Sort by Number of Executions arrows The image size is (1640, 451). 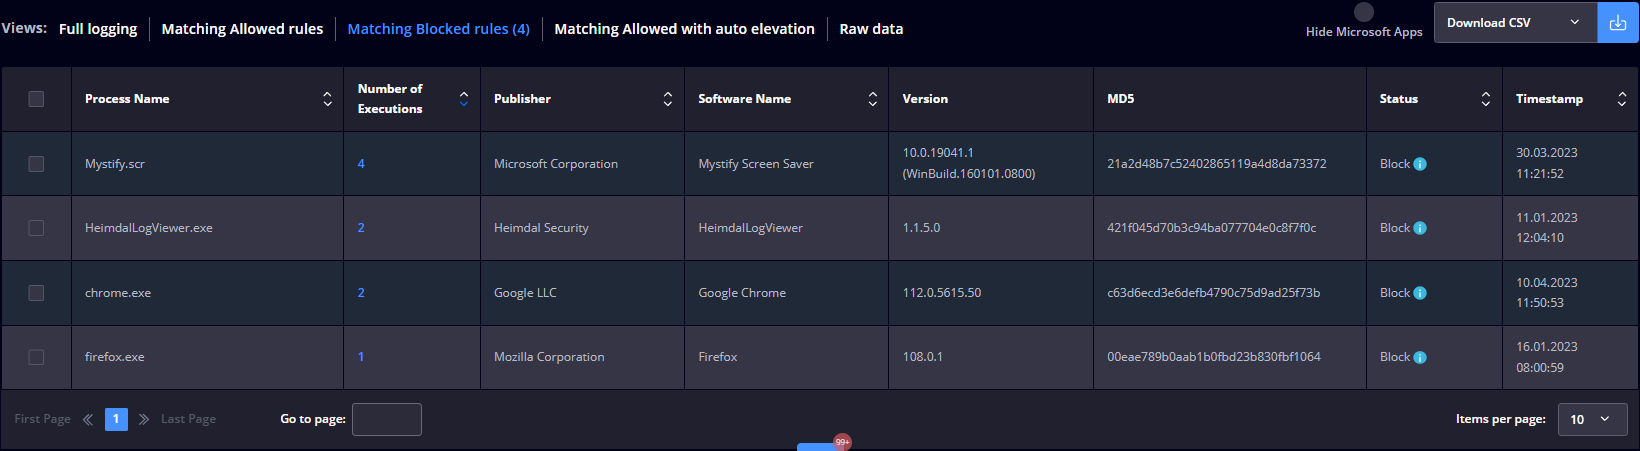tap(464, 99)
